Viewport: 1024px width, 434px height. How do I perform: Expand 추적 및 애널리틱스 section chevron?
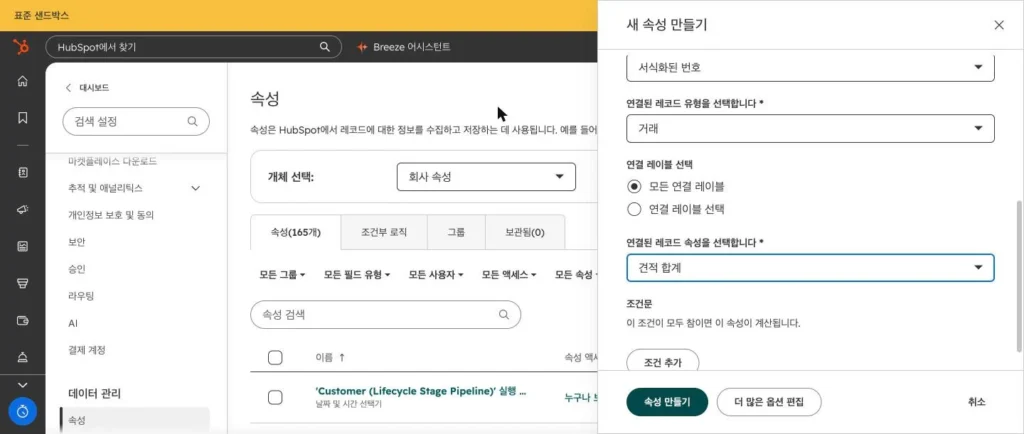[x=195, y=188]
